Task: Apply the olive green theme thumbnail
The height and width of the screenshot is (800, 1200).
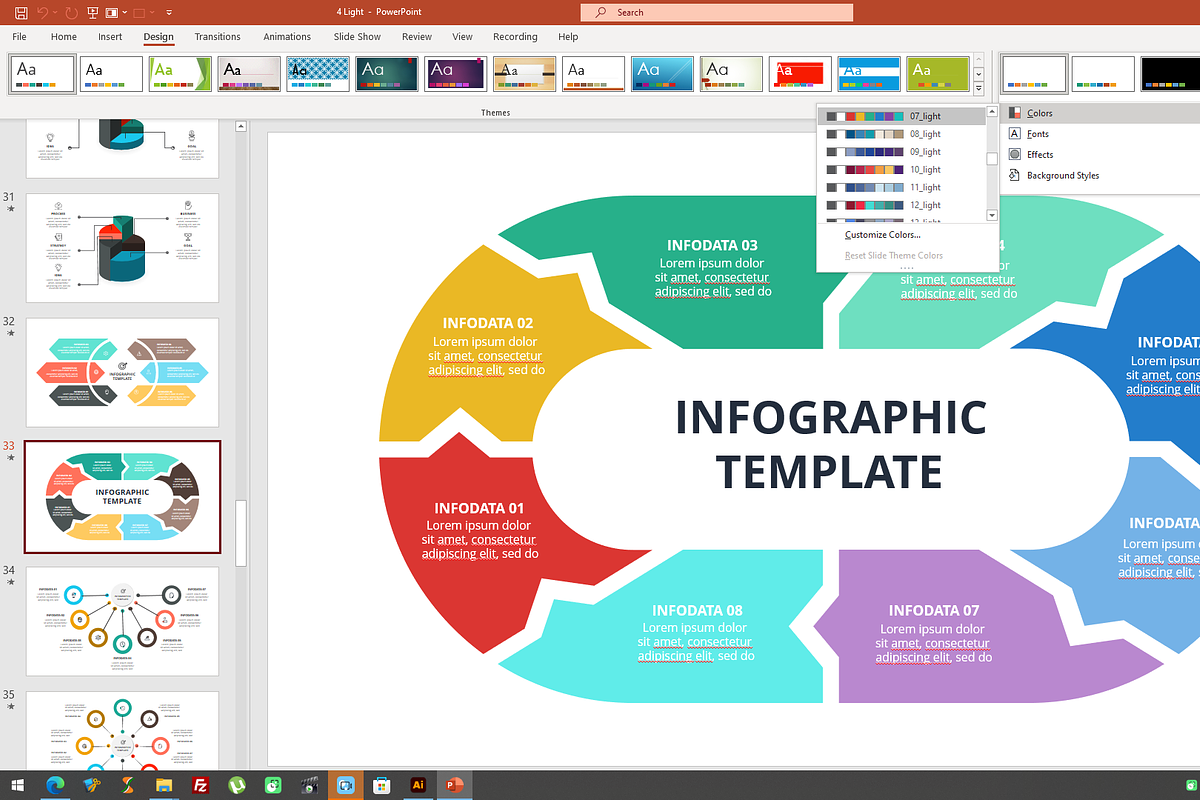Action: (938, 73)
